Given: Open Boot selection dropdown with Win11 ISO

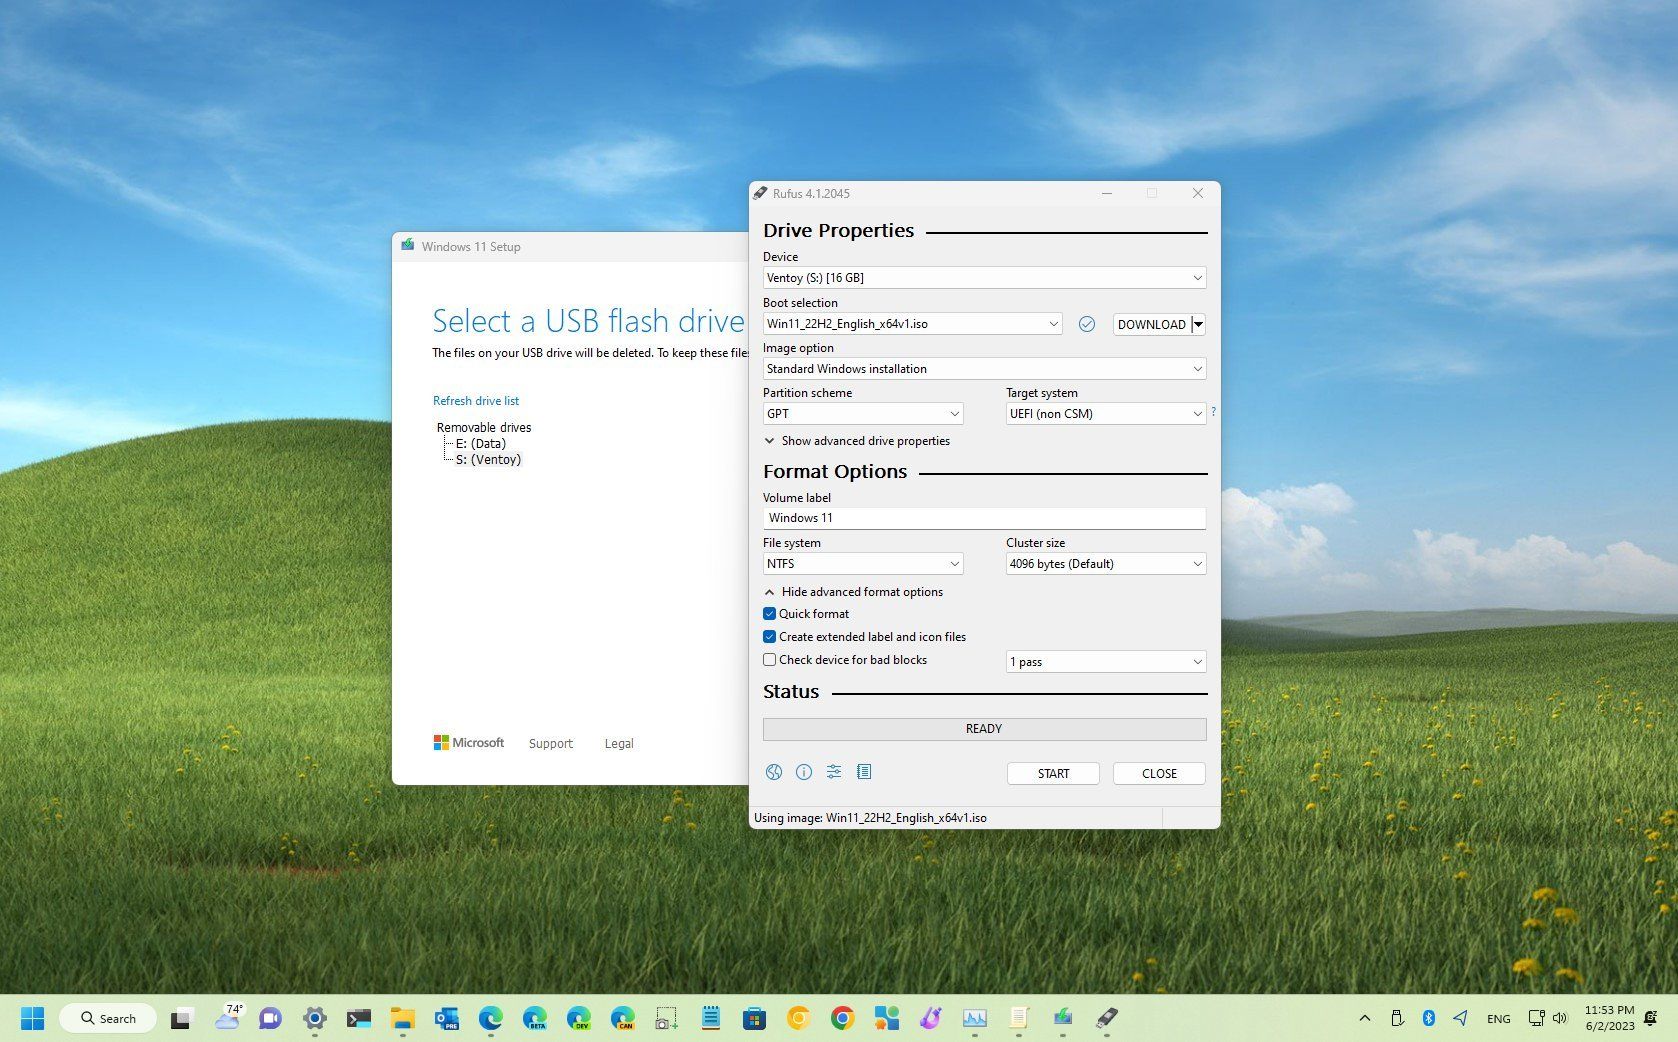Looking at the screenshot, I should pos(912,324).
